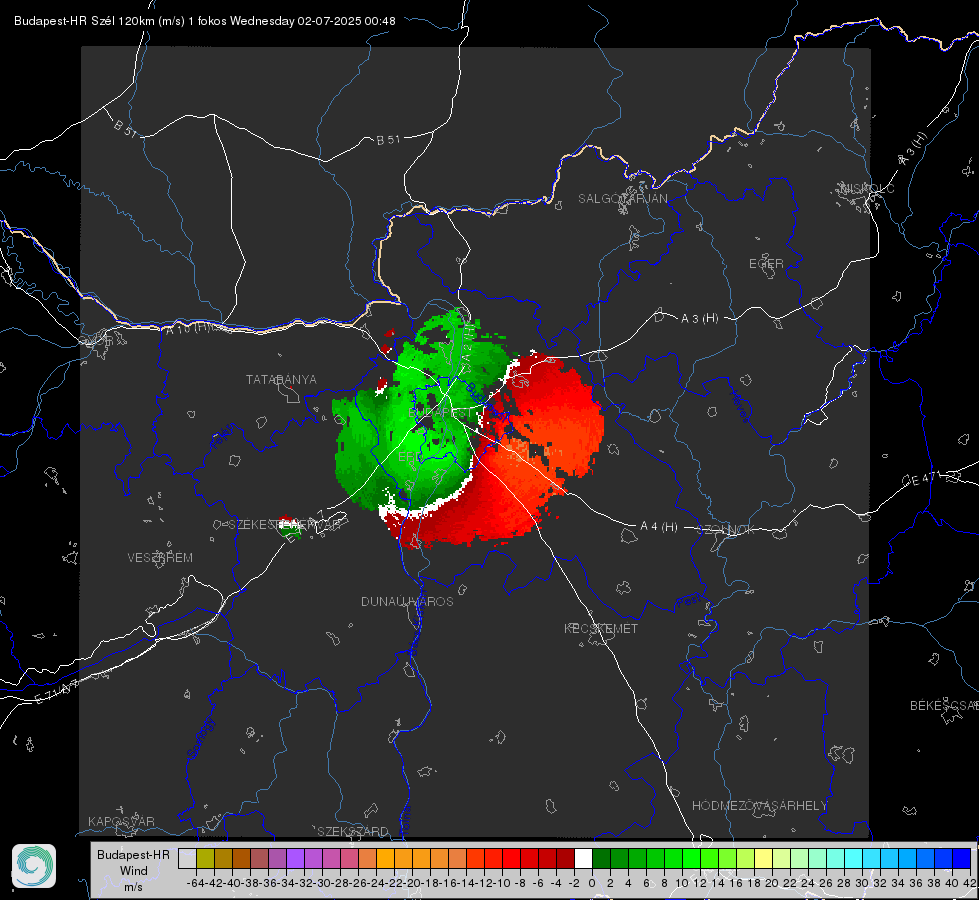This screenshot has width=979, height=900.
Task: Click the olive swatch between -64 and -42
Action: pyautogui.click(x=205, y=858)
